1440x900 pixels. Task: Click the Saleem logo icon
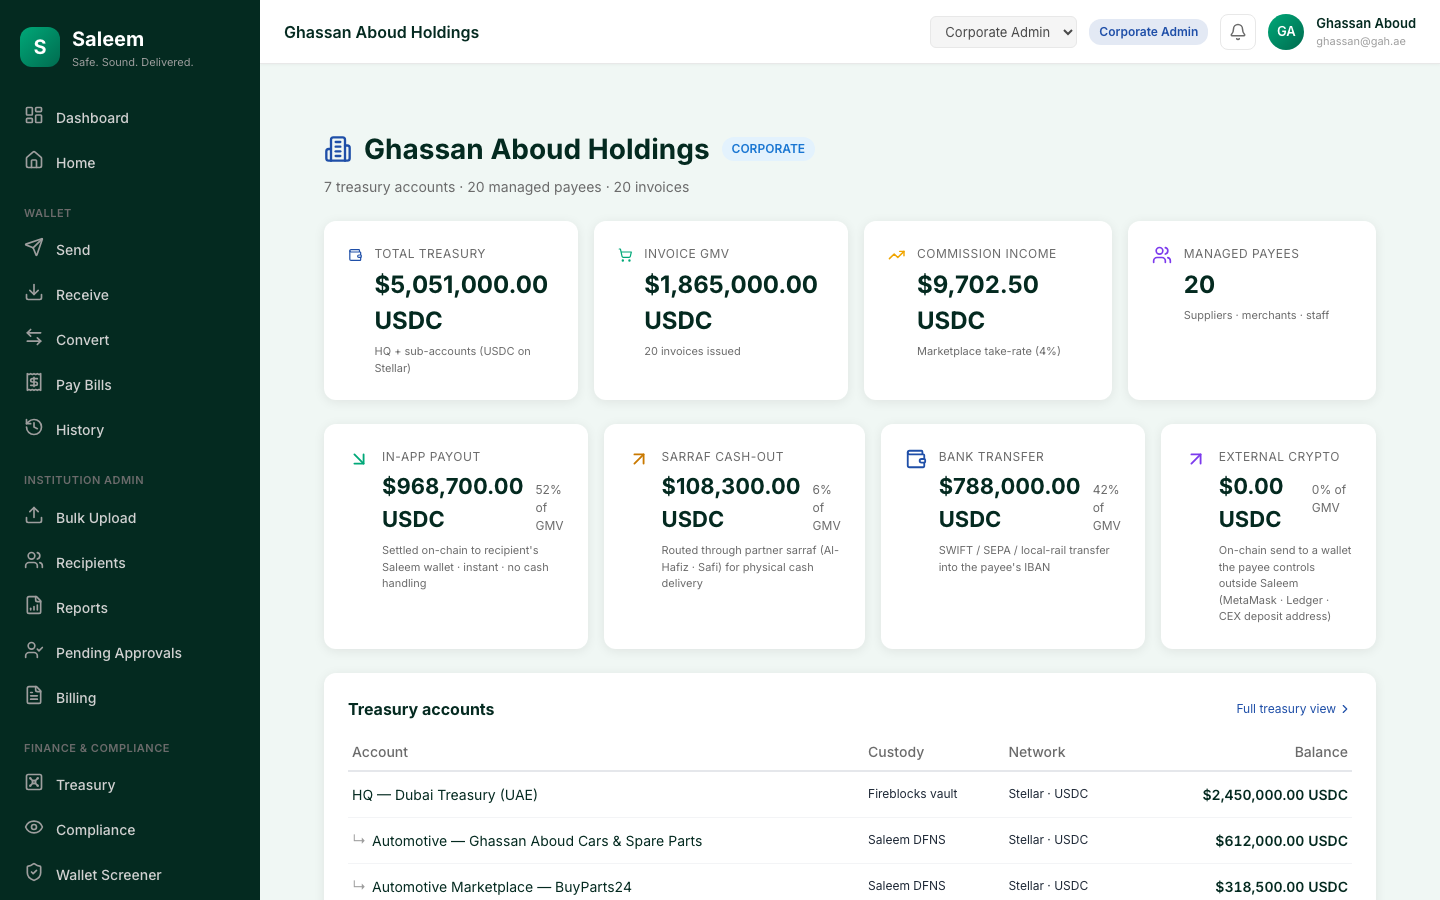click(x=40, y=47)
